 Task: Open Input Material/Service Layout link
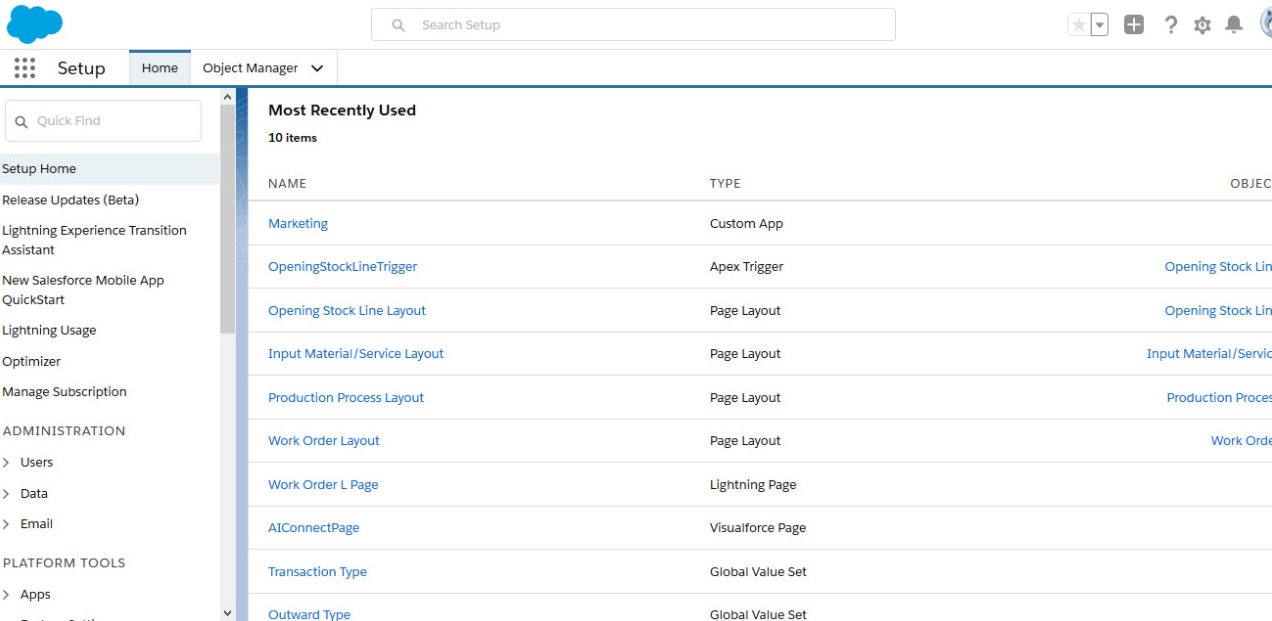tap(356, 354)
